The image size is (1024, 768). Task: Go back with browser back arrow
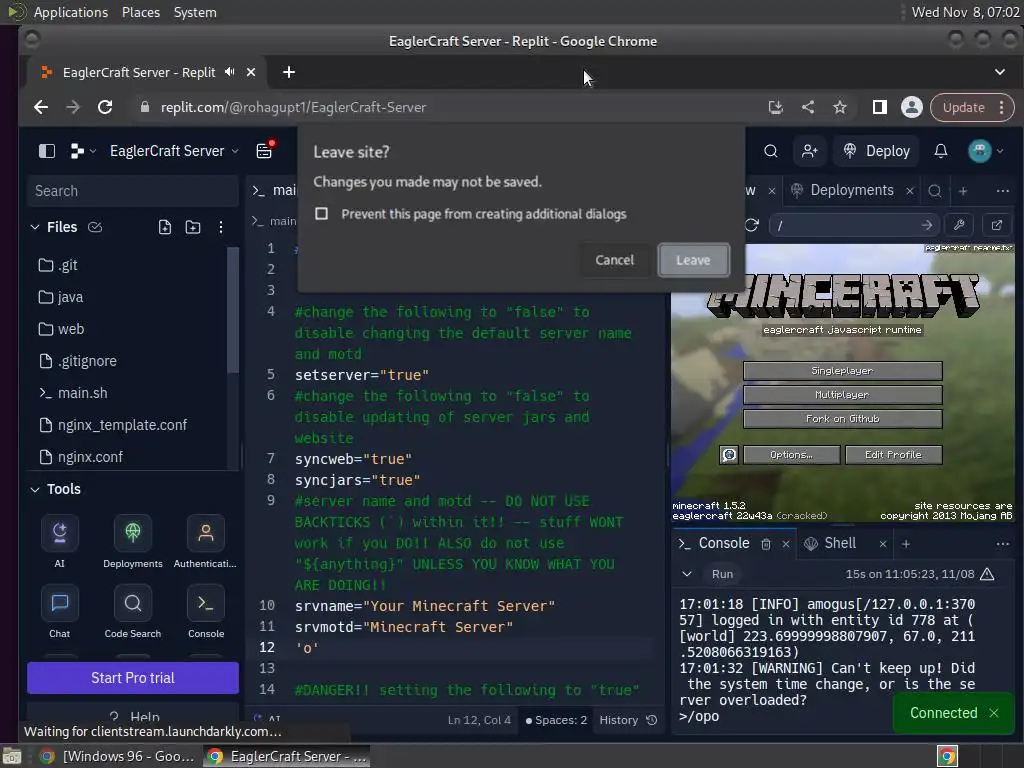pyautogui.click(x=41, y=107)
